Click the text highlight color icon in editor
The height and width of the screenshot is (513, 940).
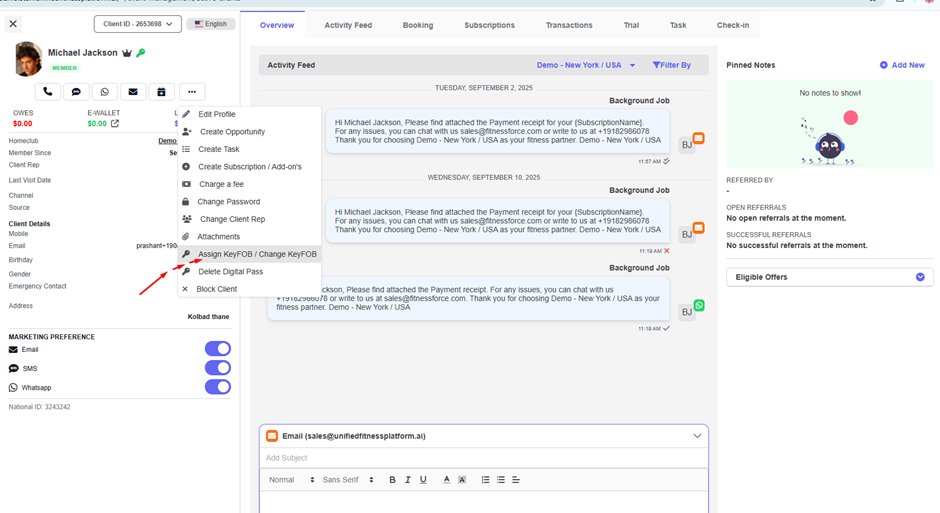(x=462, y=479)
